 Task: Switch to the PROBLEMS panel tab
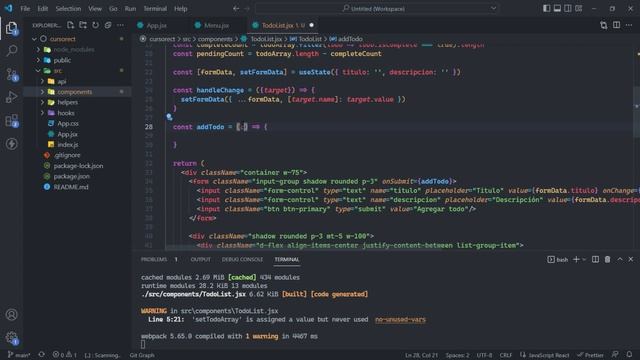click(154, 259)
